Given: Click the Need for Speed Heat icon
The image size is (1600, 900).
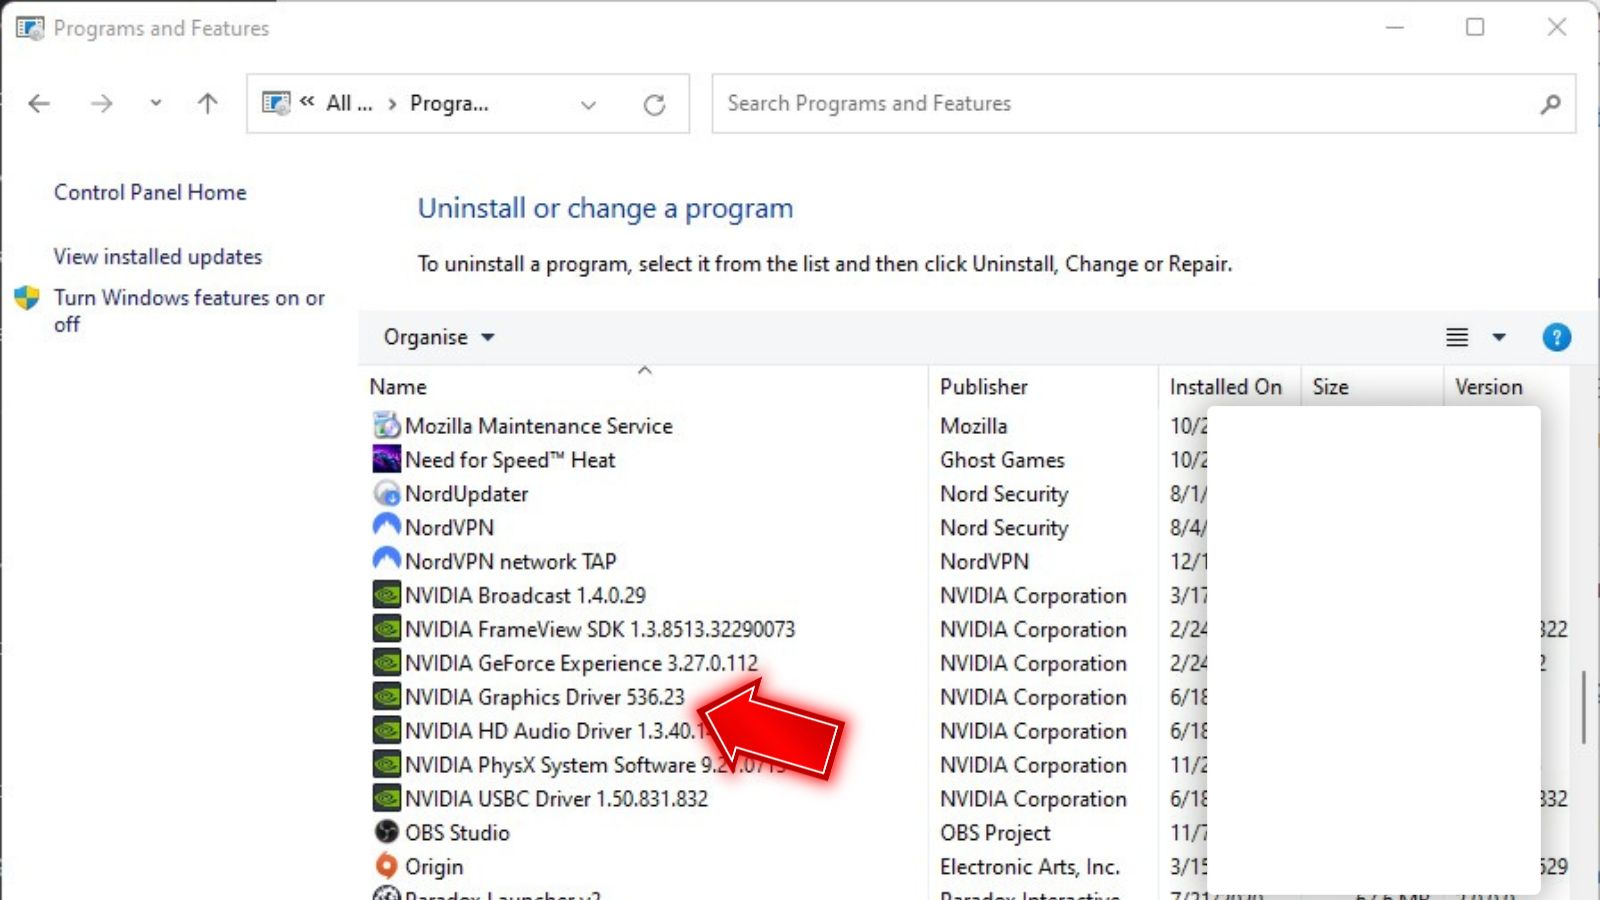Looking at the screenshot, I should point(386,459).
